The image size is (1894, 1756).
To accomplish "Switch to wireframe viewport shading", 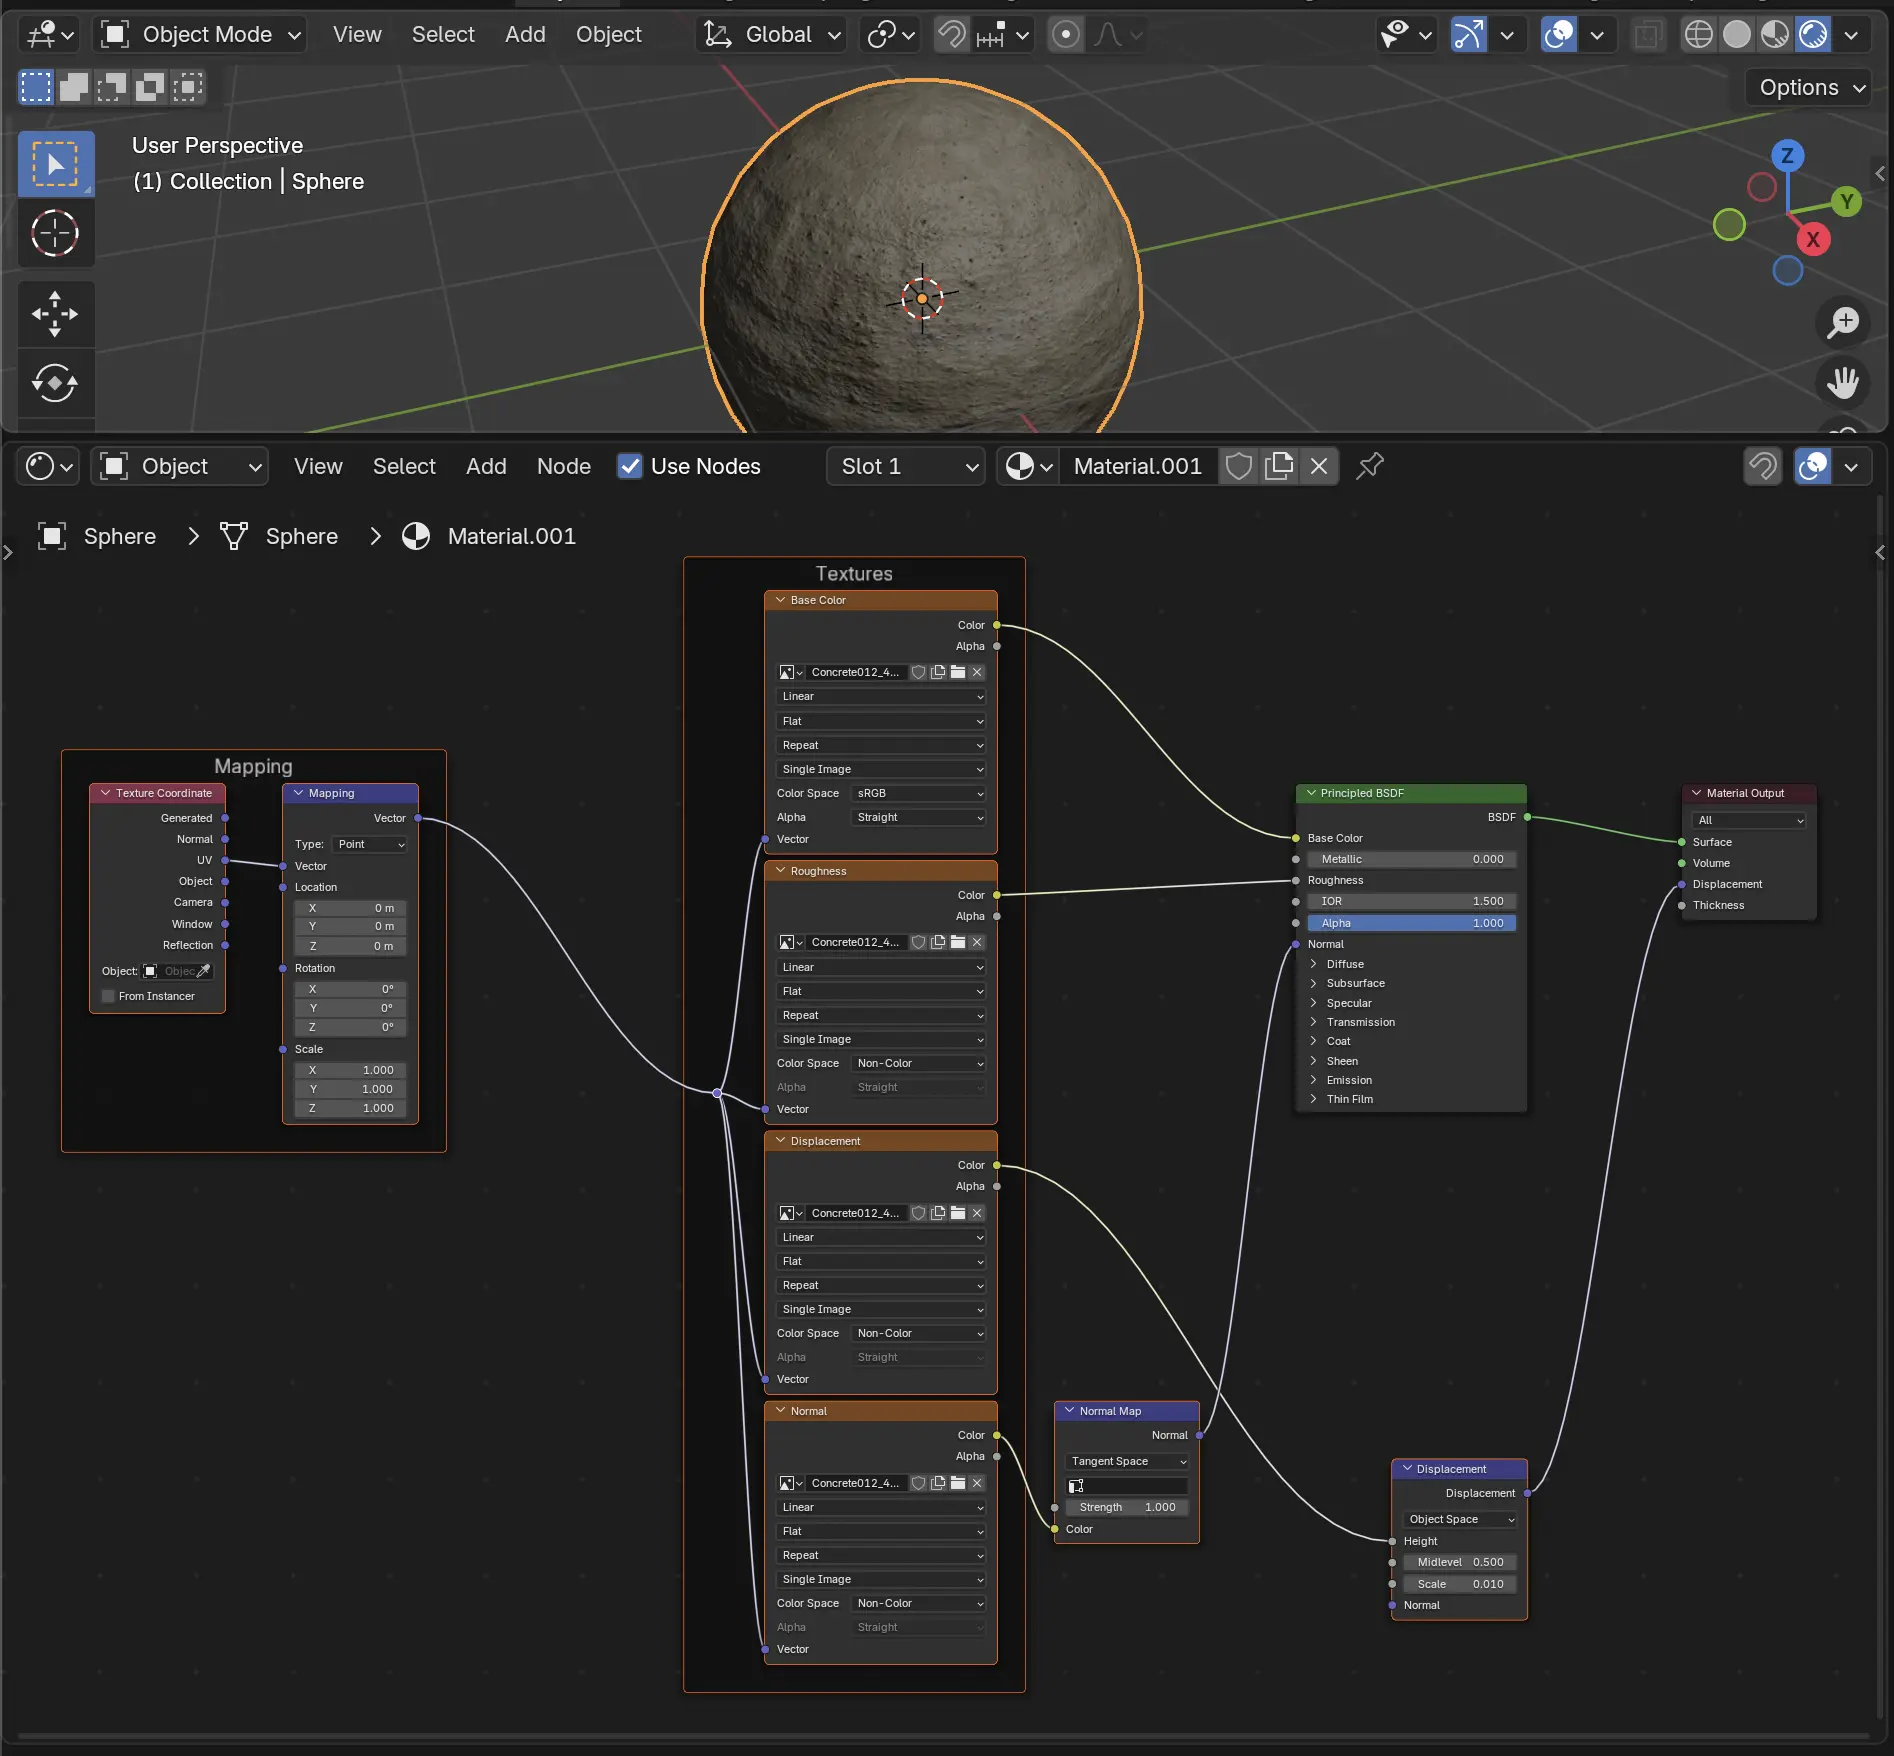I will [1698, 35].
